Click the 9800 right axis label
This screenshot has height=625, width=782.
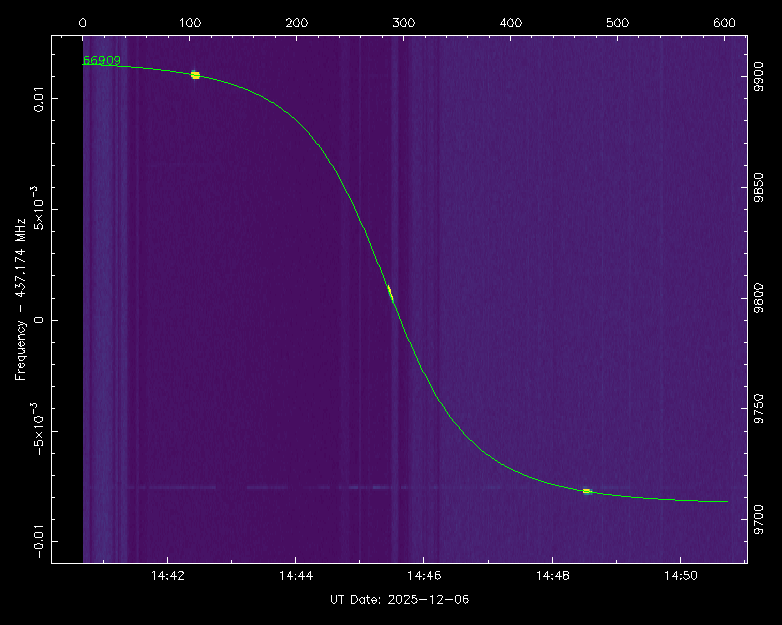click(x=759, y=299)
